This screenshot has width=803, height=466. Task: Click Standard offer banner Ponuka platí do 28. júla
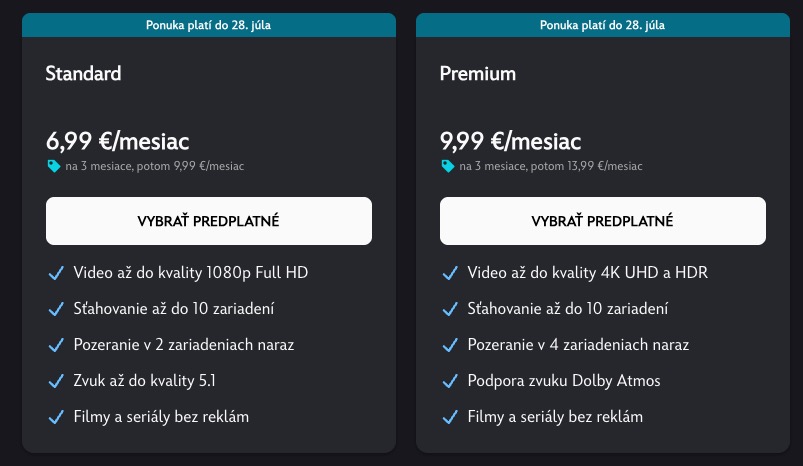209,25
